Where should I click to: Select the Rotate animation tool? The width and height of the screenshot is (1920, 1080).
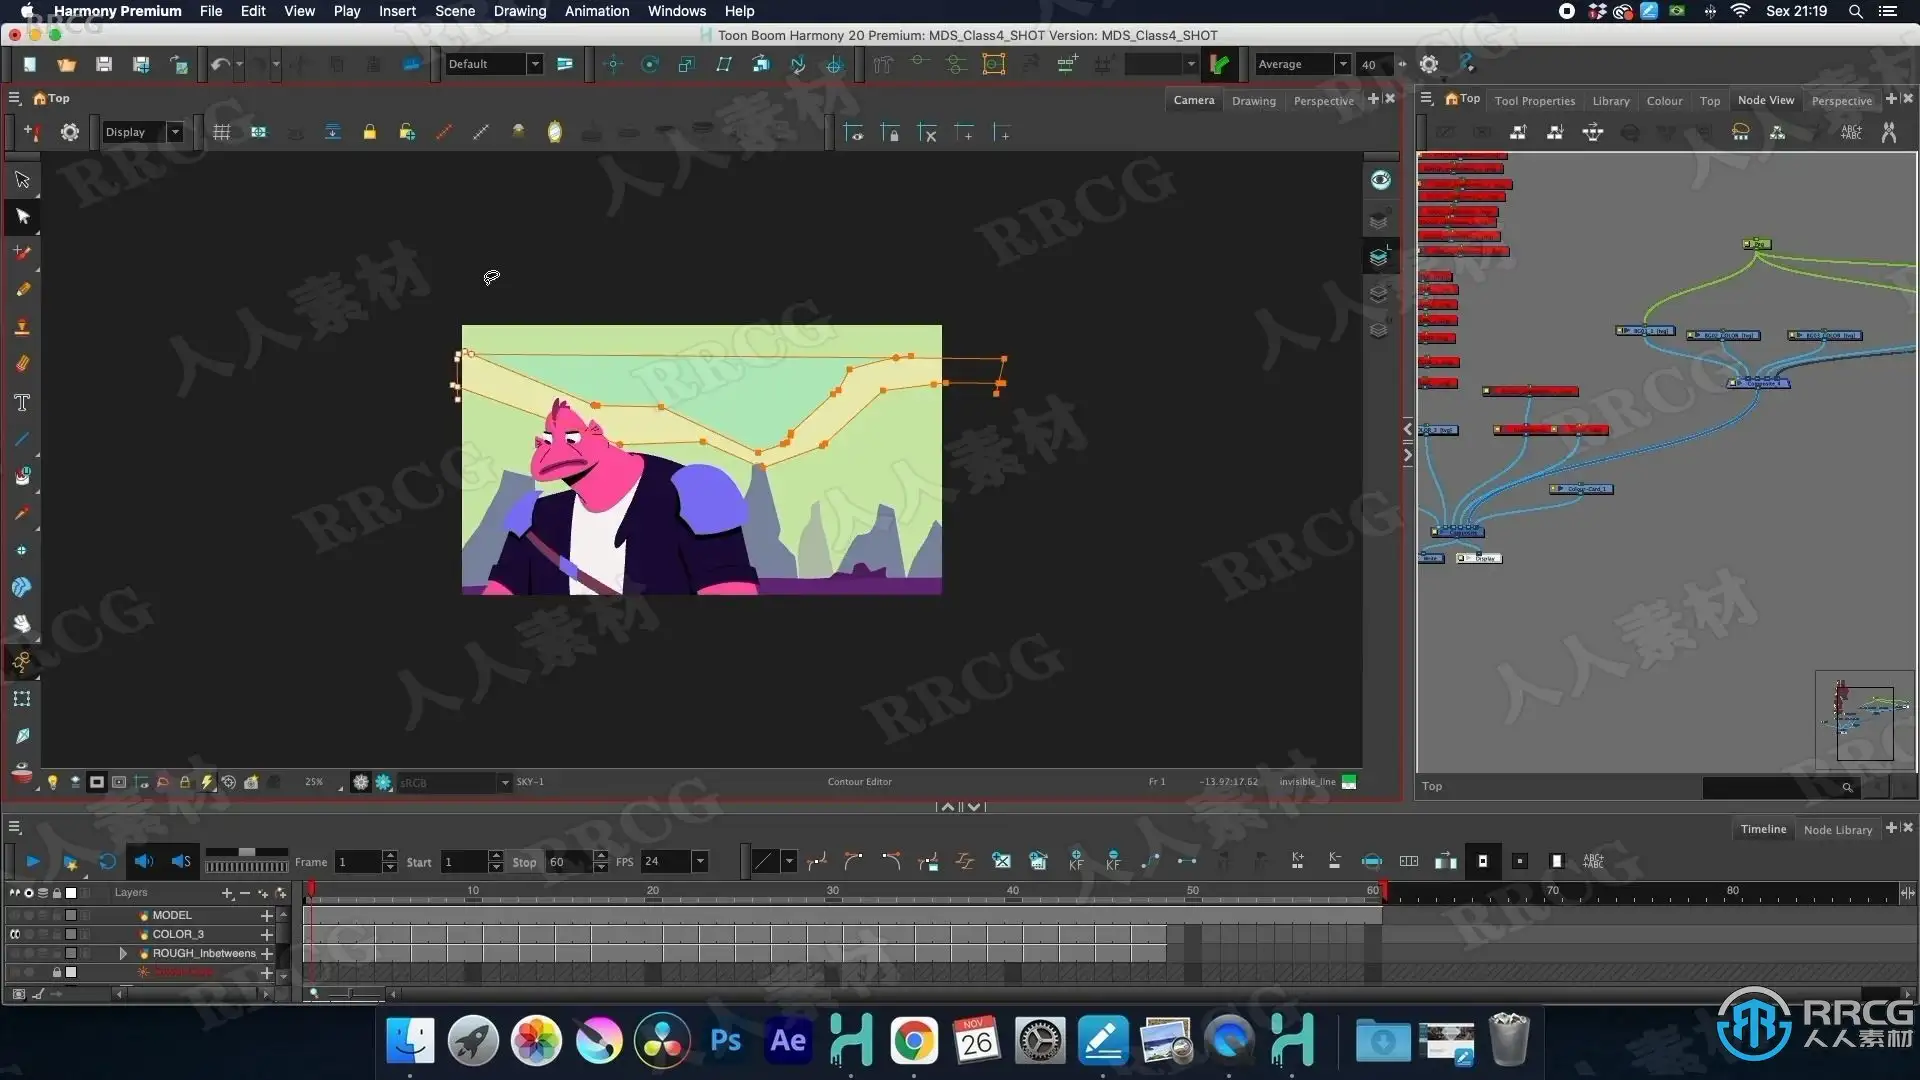(x=650, y=65)
